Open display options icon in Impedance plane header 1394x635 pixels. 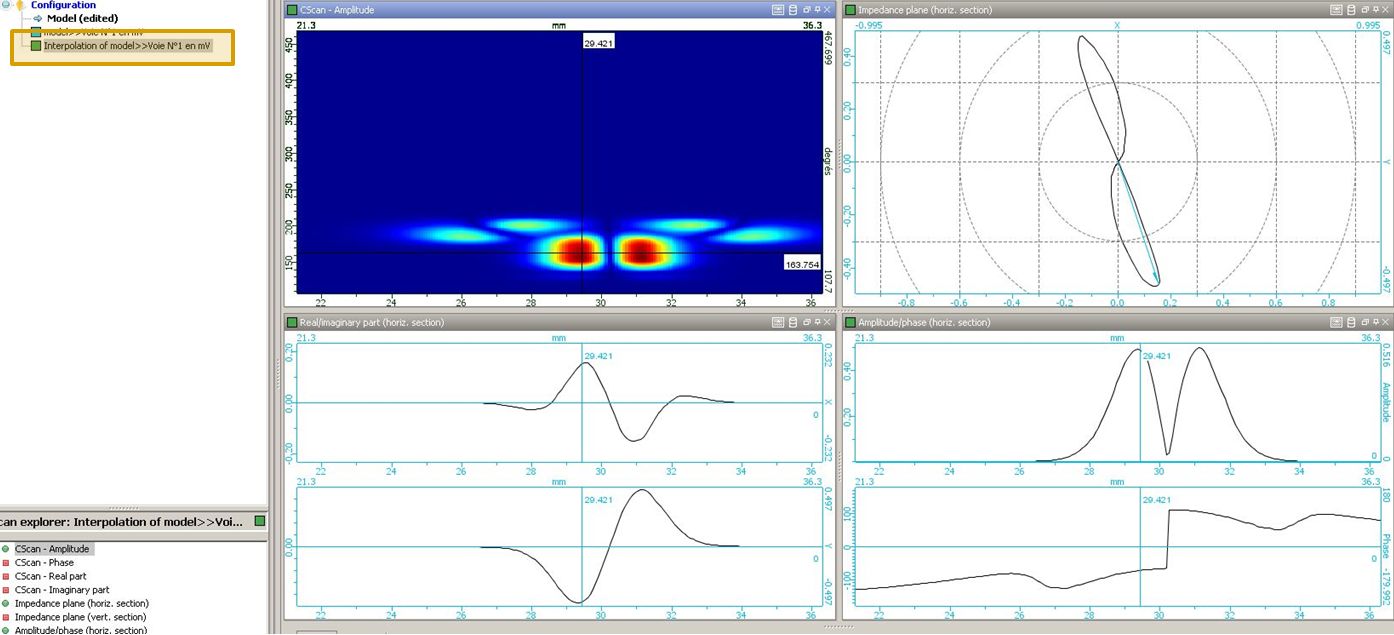[1335, 10]
